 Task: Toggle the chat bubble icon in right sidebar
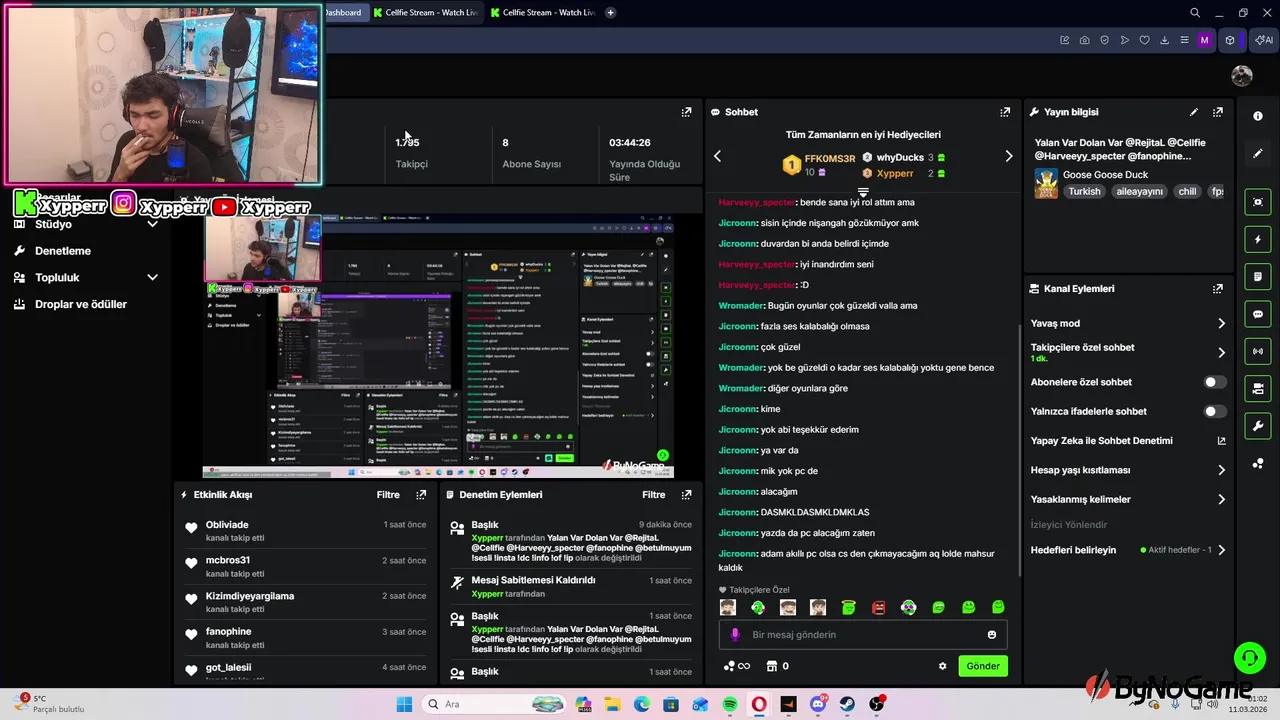pos(1258,314)
